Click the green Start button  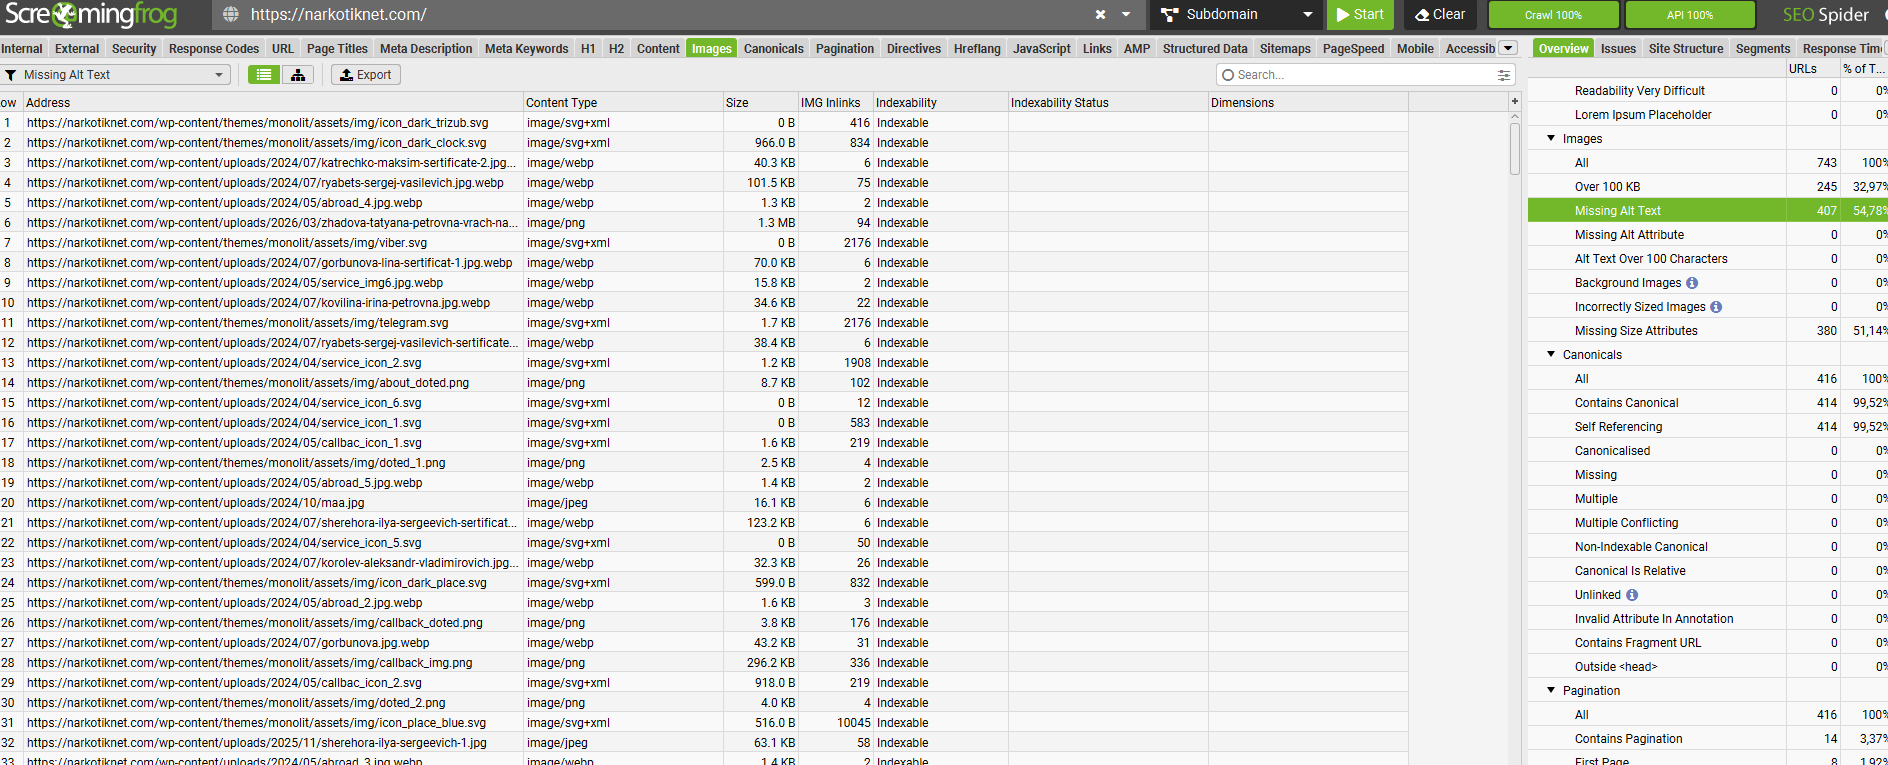(1360, 15)
